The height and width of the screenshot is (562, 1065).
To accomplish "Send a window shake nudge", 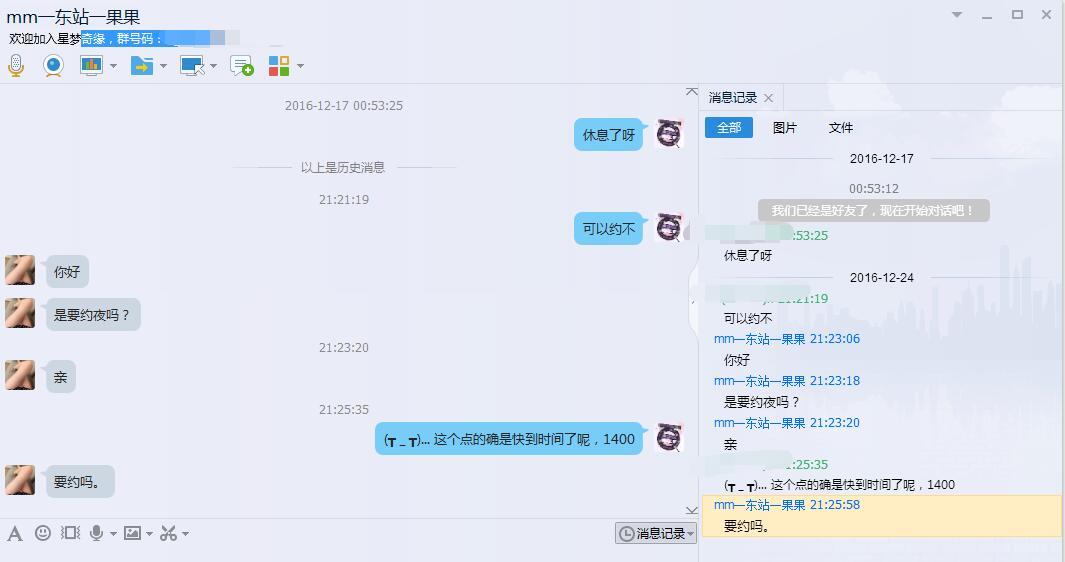I will (x=71, y=533).
